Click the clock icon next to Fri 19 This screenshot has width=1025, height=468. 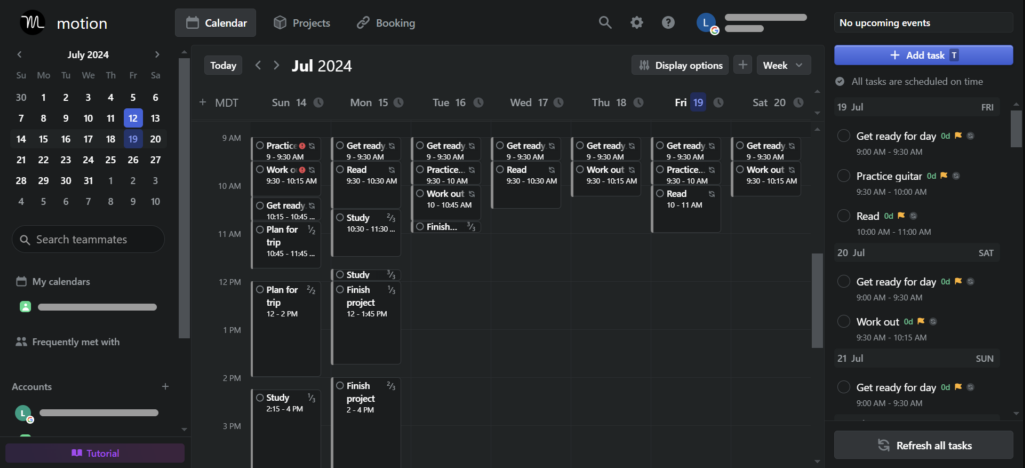pyautogui.click(x=718, y=103)
